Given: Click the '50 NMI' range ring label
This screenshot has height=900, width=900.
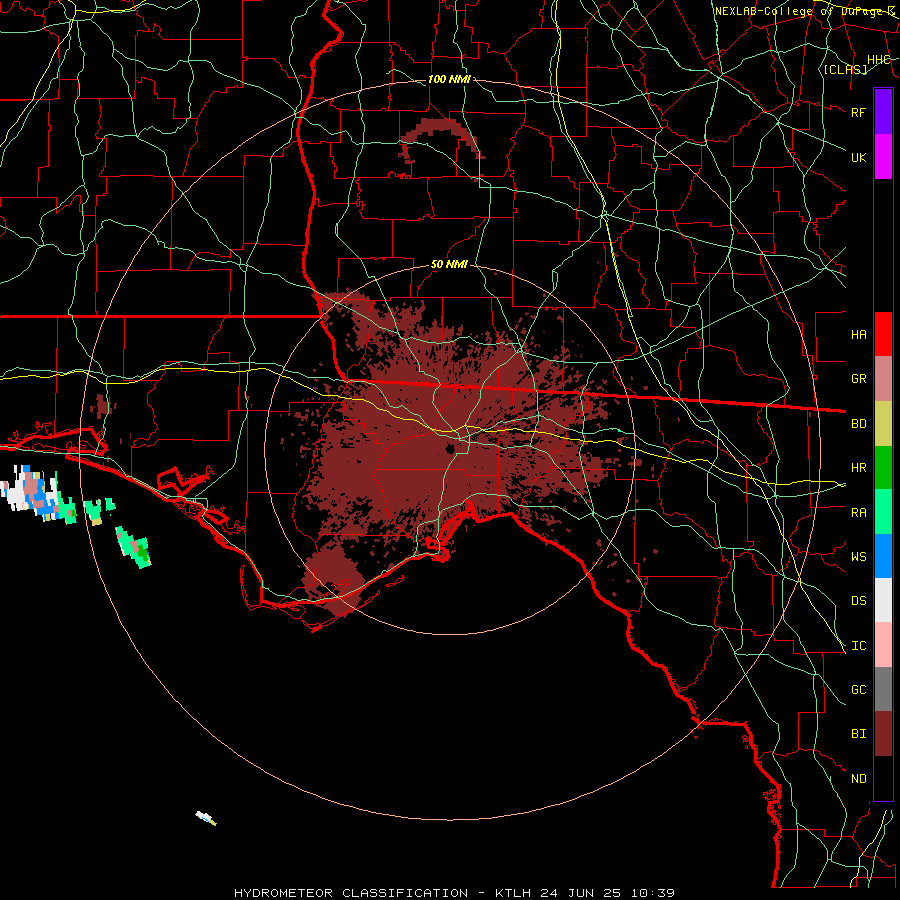Looking at the screenshot, I should click(449, 264).
